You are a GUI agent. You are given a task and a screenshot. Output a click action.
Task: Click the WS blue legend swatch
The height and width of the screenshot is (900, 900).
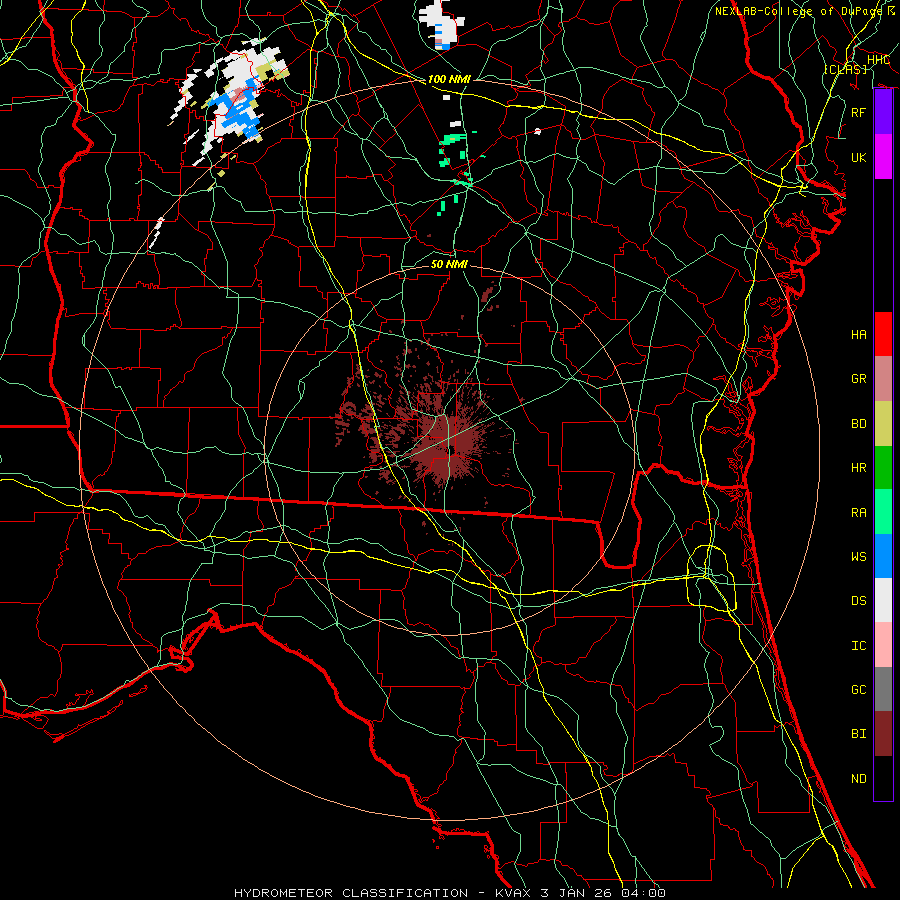(883, 556)
